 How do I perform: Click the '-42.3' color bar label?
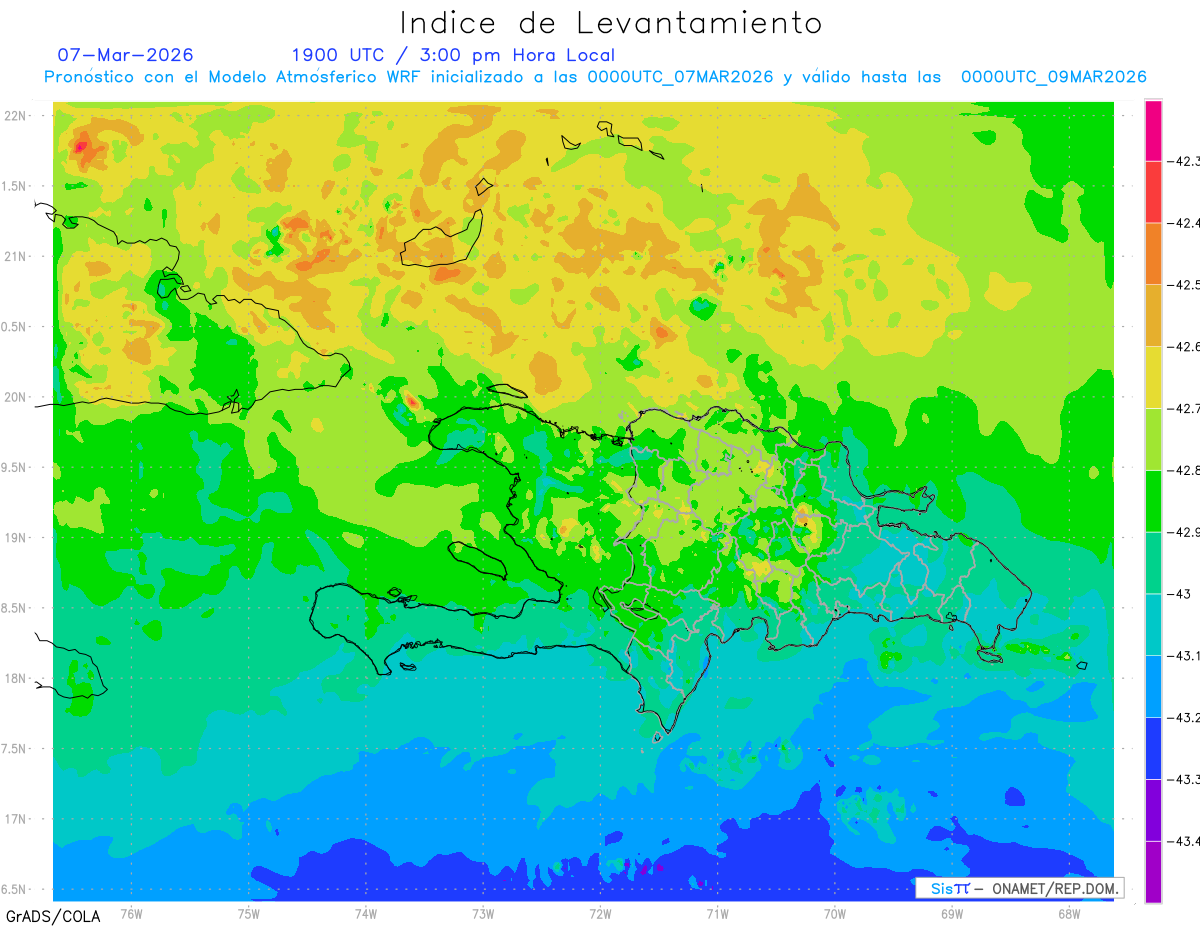coord(1184,161)
